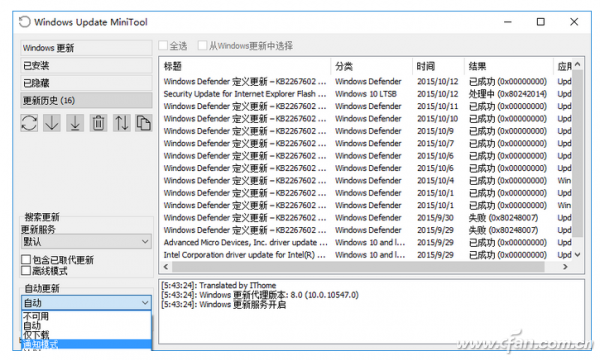Choose 不可用 in the auto-update list
The width and height of the screenshot is (600, 360).
(86, 316)
